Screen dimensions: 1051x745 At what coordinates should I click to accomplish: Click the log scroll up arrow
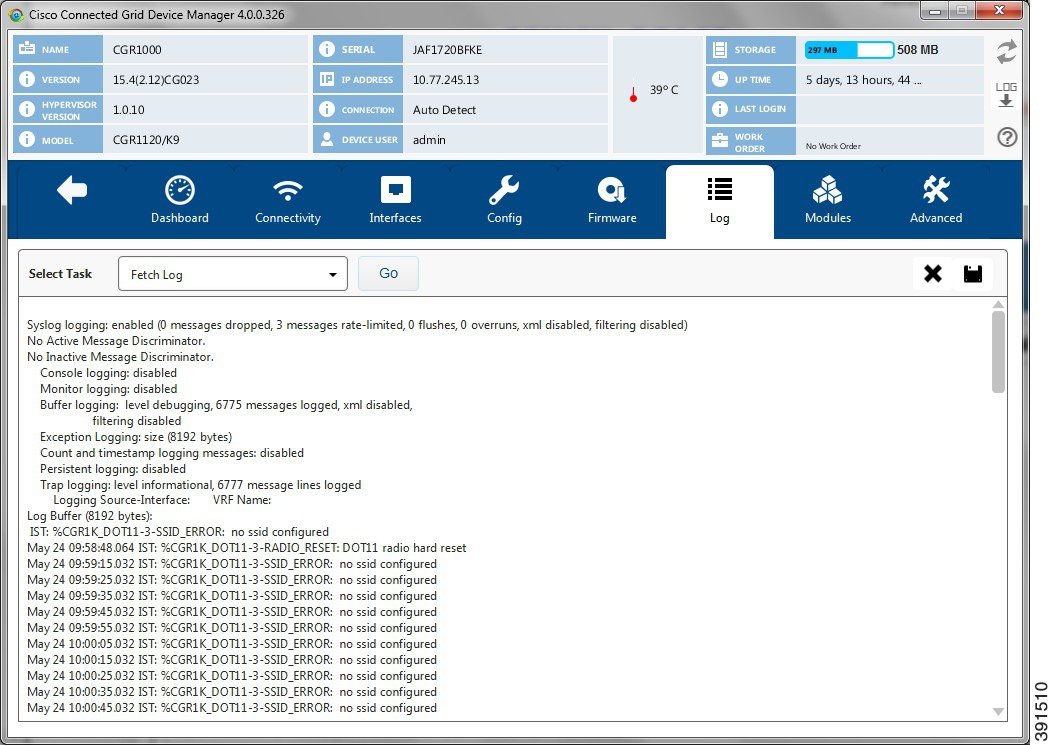[x=998, y=304]
